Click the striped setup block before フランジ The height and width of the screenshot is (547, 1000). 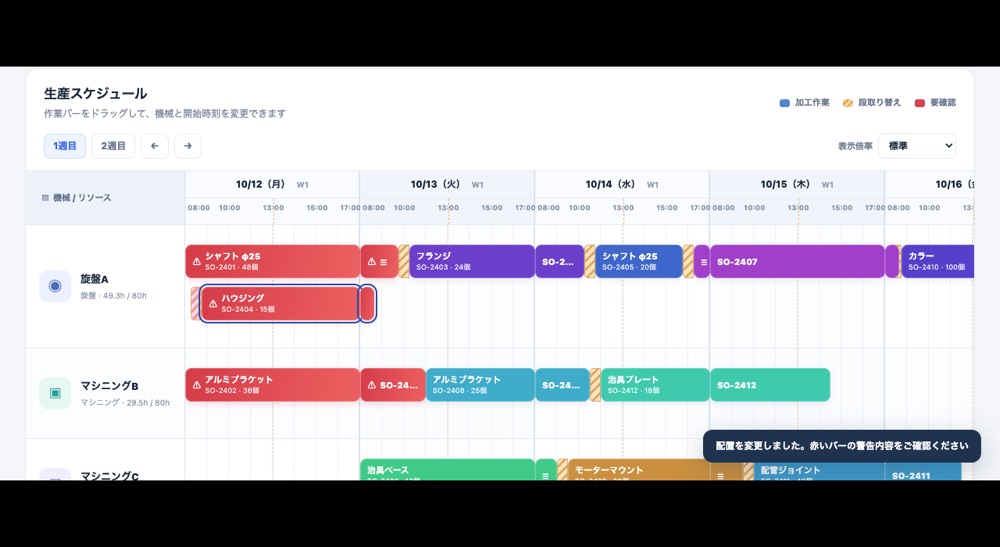coord(404,261)
